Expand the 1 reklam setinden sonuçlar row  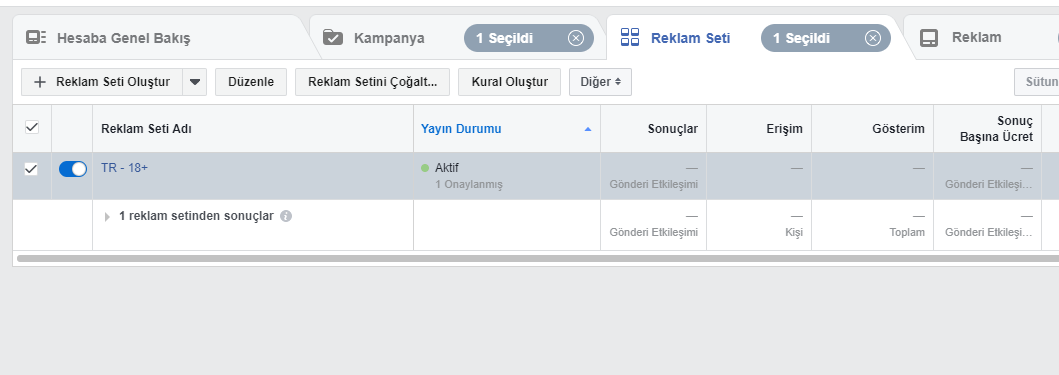click(107, 217)
